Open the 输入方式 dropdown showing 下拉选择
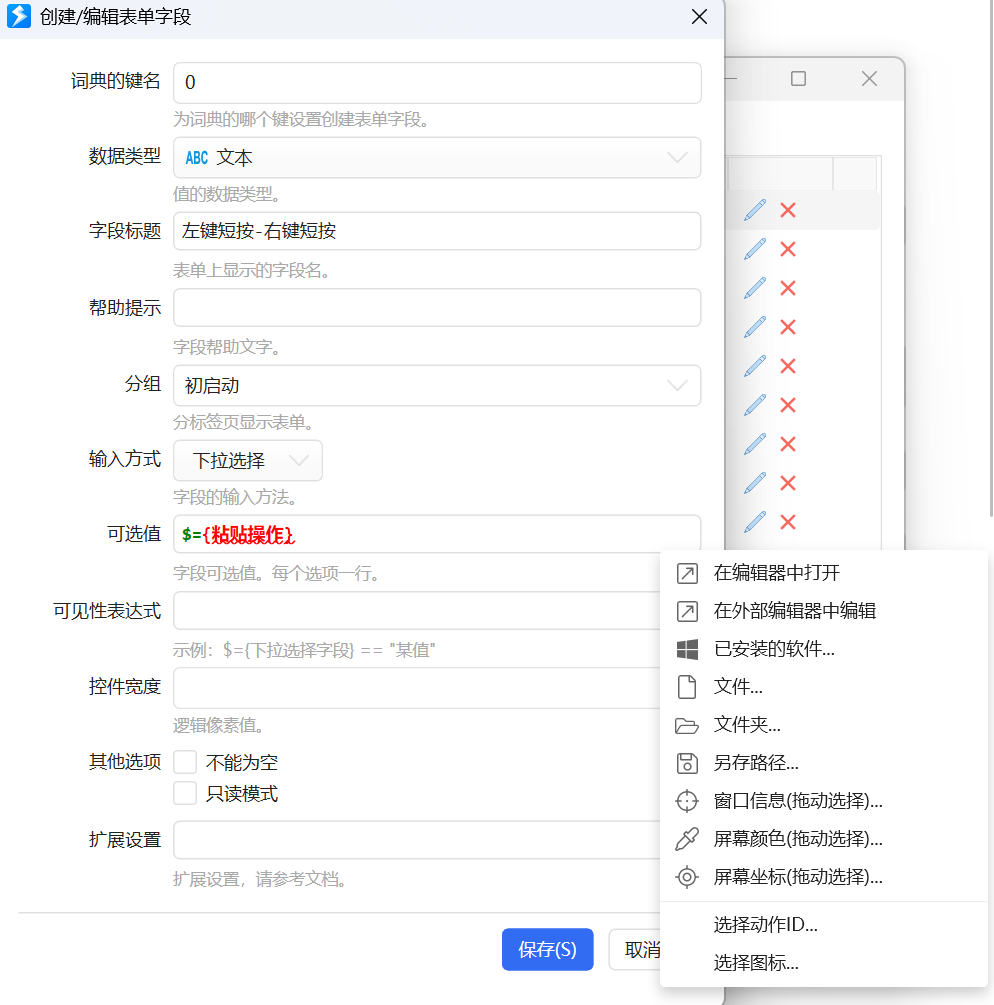The width and height of the screenshot is (994, 1005). point(248,460)
